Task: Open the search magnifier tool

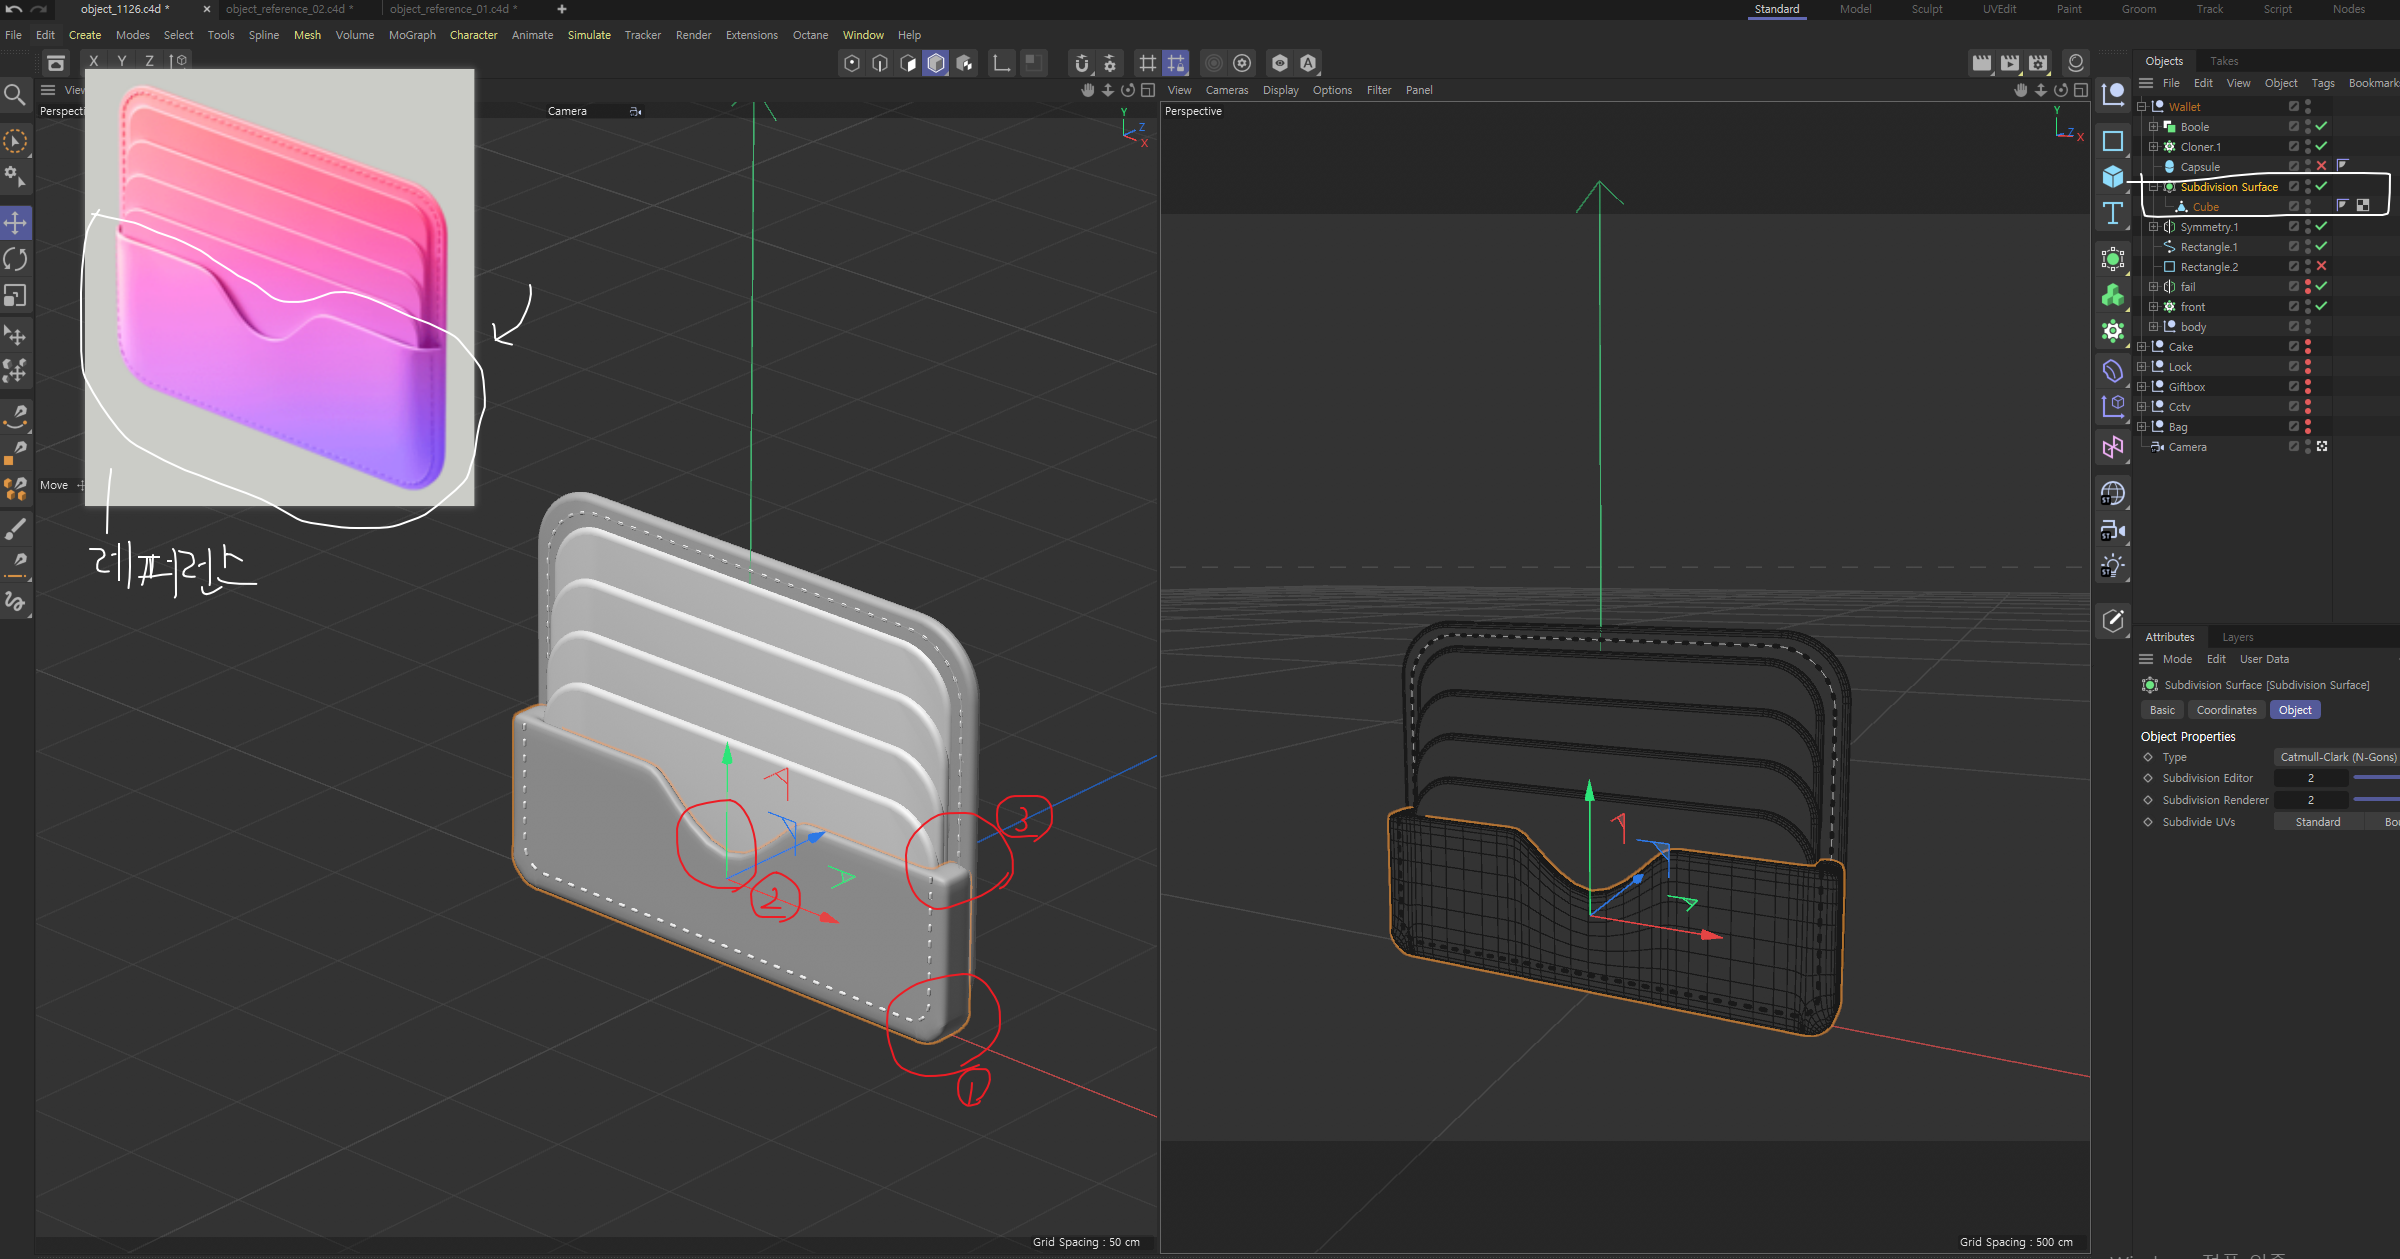Action: pyautogui.click(x=15, y=95)
